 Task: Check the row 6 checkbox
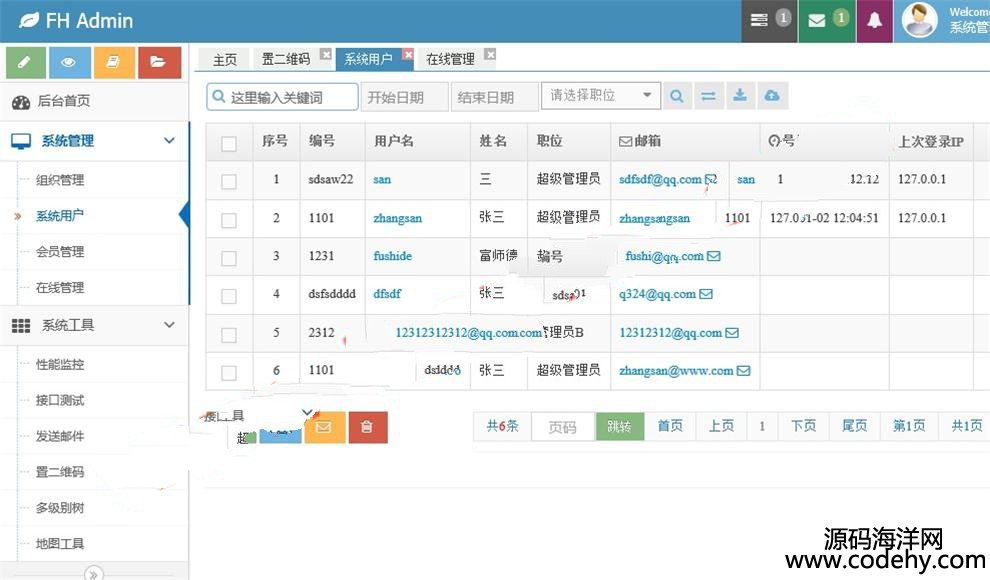(x=229, y=373)
